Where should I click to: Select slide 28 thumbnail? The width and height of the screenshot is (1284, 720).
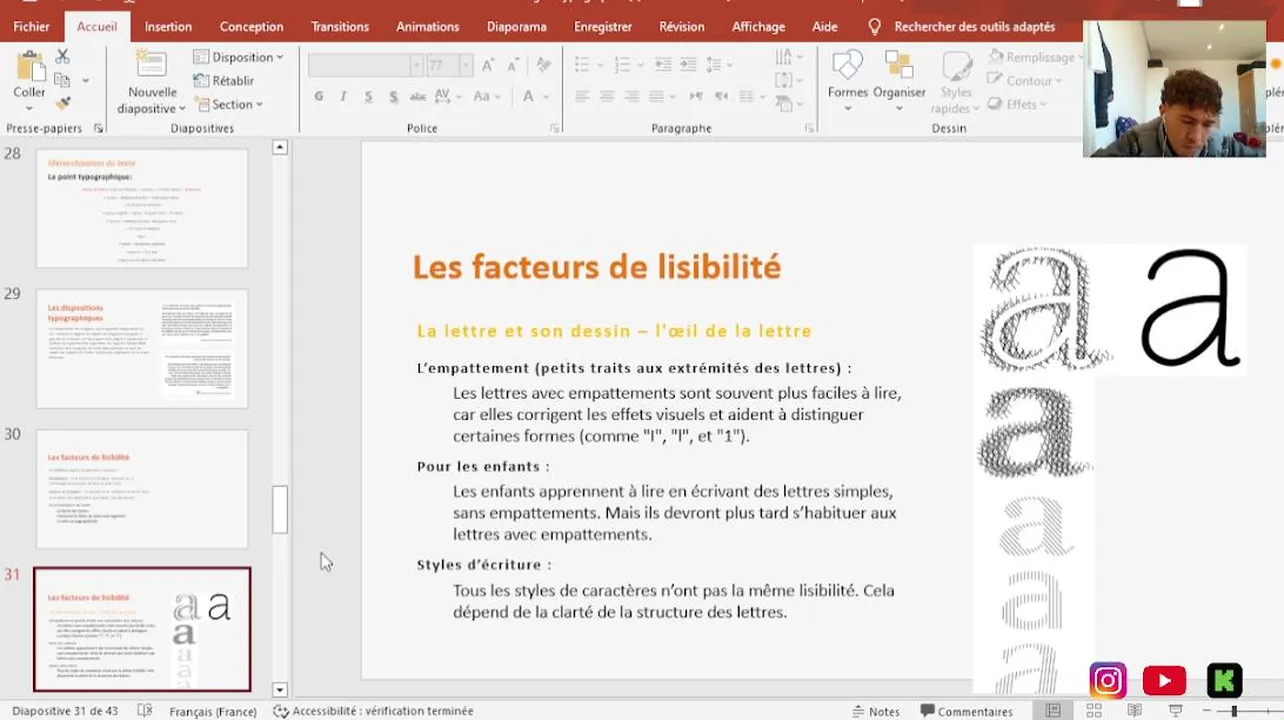pyautogui.click(x=142, y=209)
